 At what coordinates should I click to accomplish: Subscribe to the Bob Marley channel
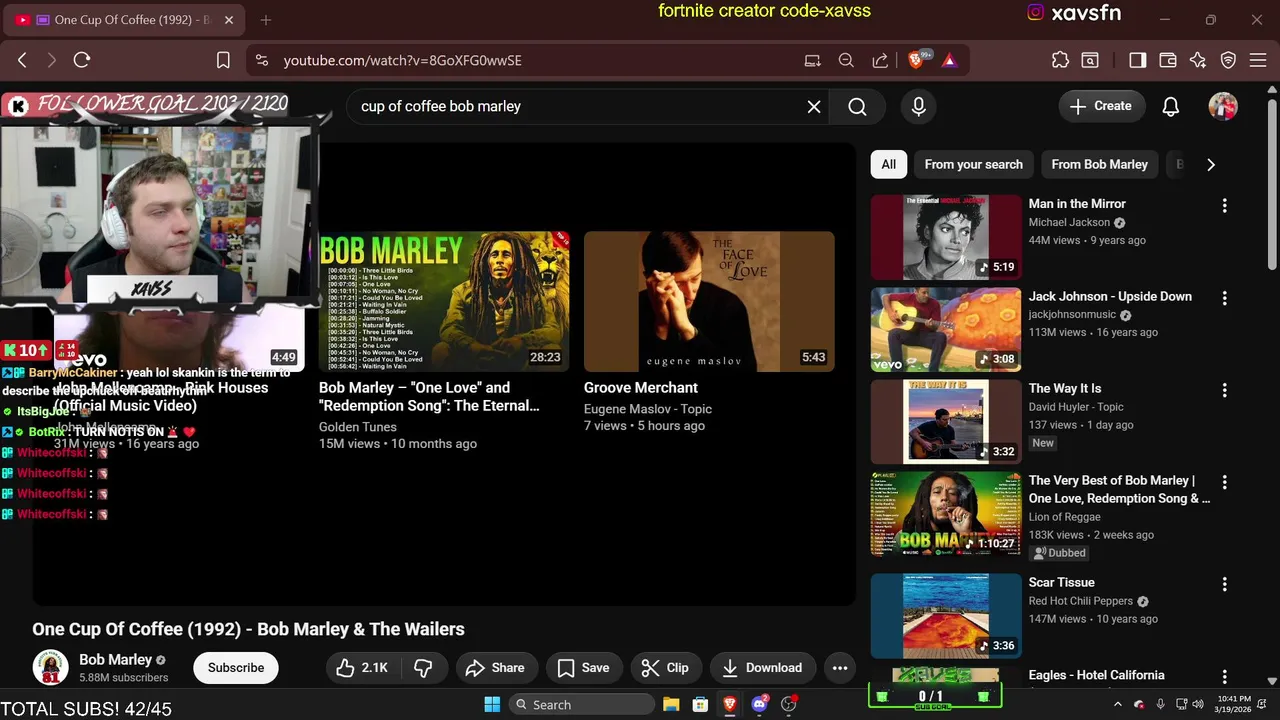236,668
